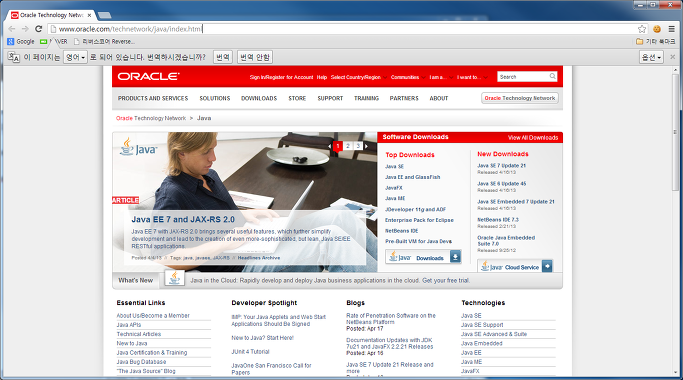This screenshot has height=380, width=683.
Task: Click the cookie extension icon in toolbar
Action: pyautogui.click(x=657, y=29)
